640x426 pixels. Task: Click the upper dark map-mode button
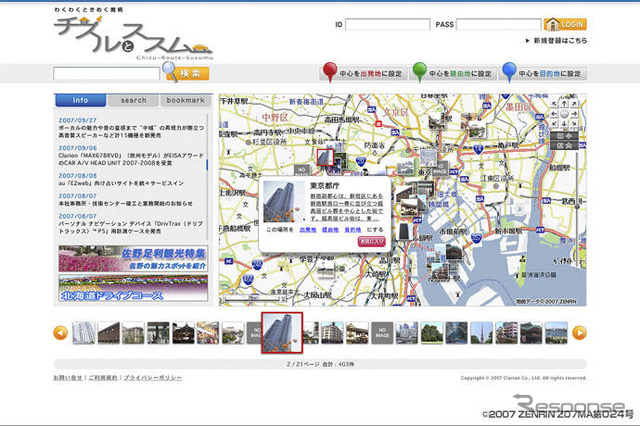point(564,136)
